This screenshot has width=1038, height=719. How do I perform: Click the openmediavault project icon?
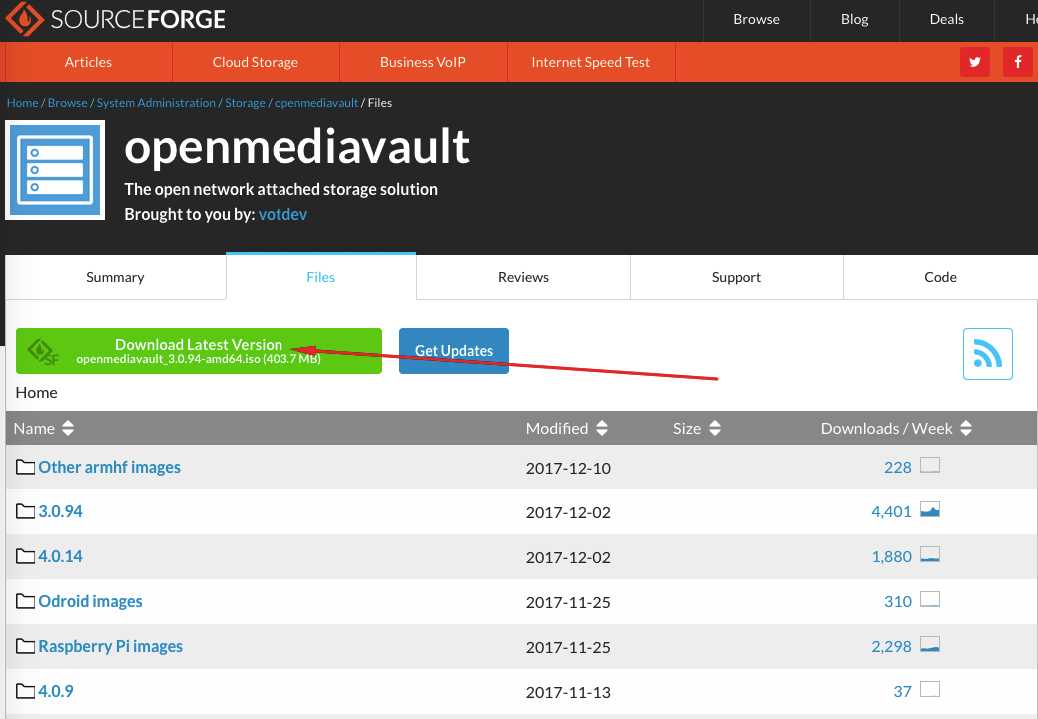point(55,169)
